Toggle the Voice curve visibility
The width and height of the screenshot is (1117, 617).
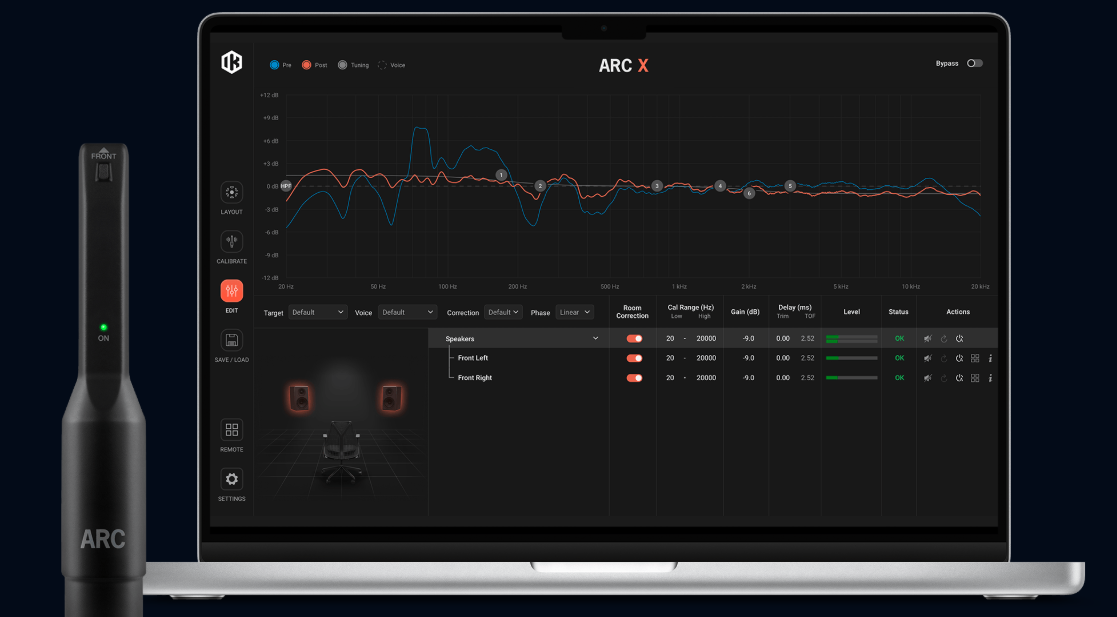click(383, 65)
